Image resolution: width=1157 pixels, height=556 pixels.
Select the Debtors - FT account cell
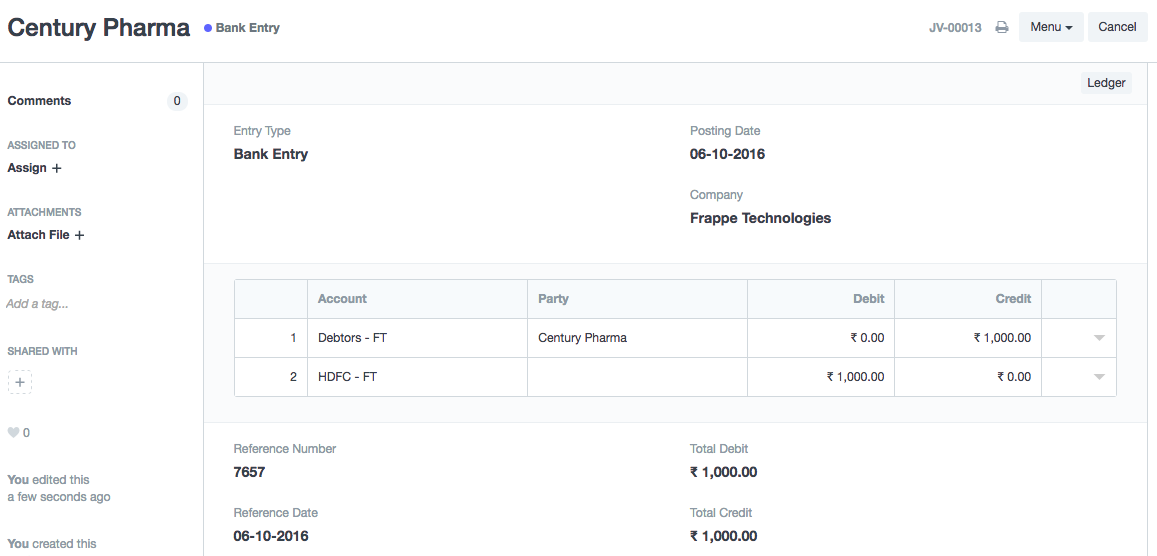(x=416, y=338)
